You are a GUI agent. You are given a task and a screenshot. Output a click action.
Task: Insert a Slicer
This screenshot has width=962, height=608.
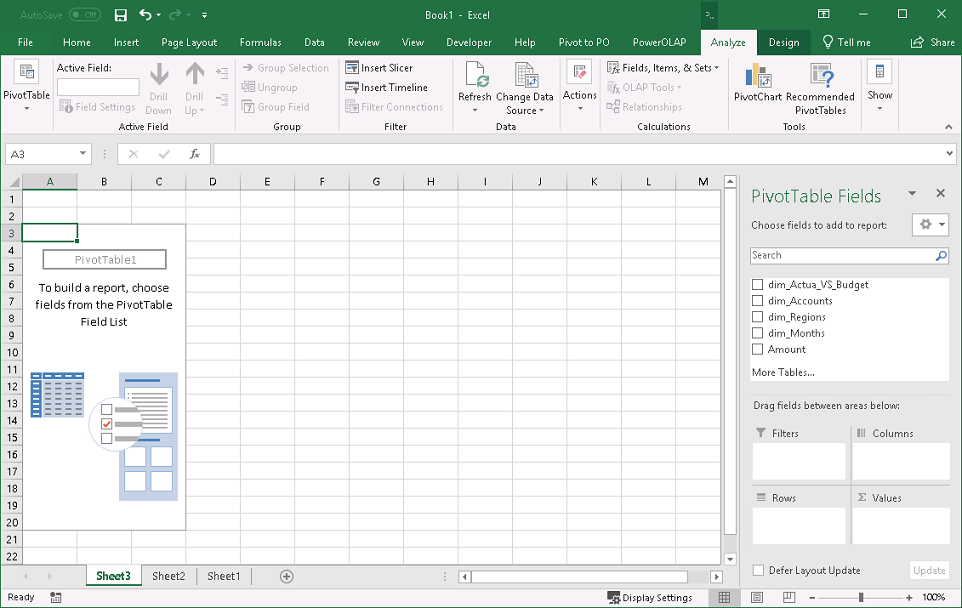pos(379,67)
